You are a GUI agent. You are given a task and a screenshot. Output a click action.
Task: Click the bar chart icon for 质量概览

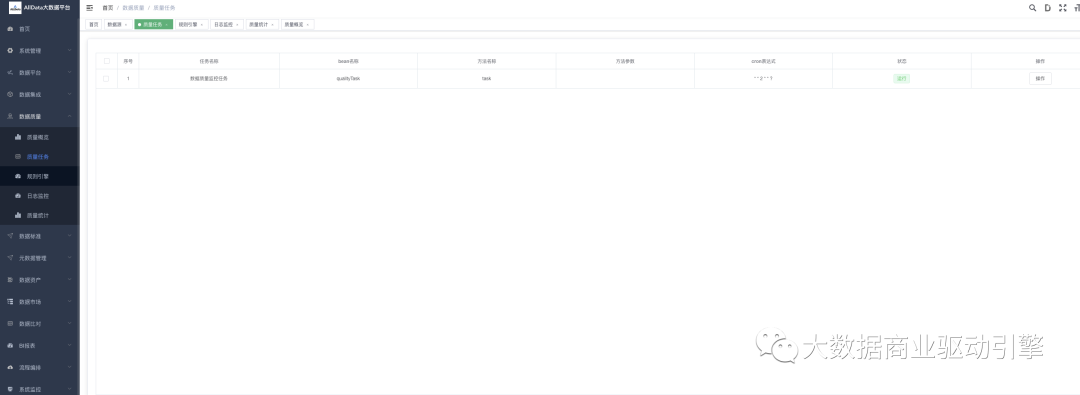tap(18, 137)
